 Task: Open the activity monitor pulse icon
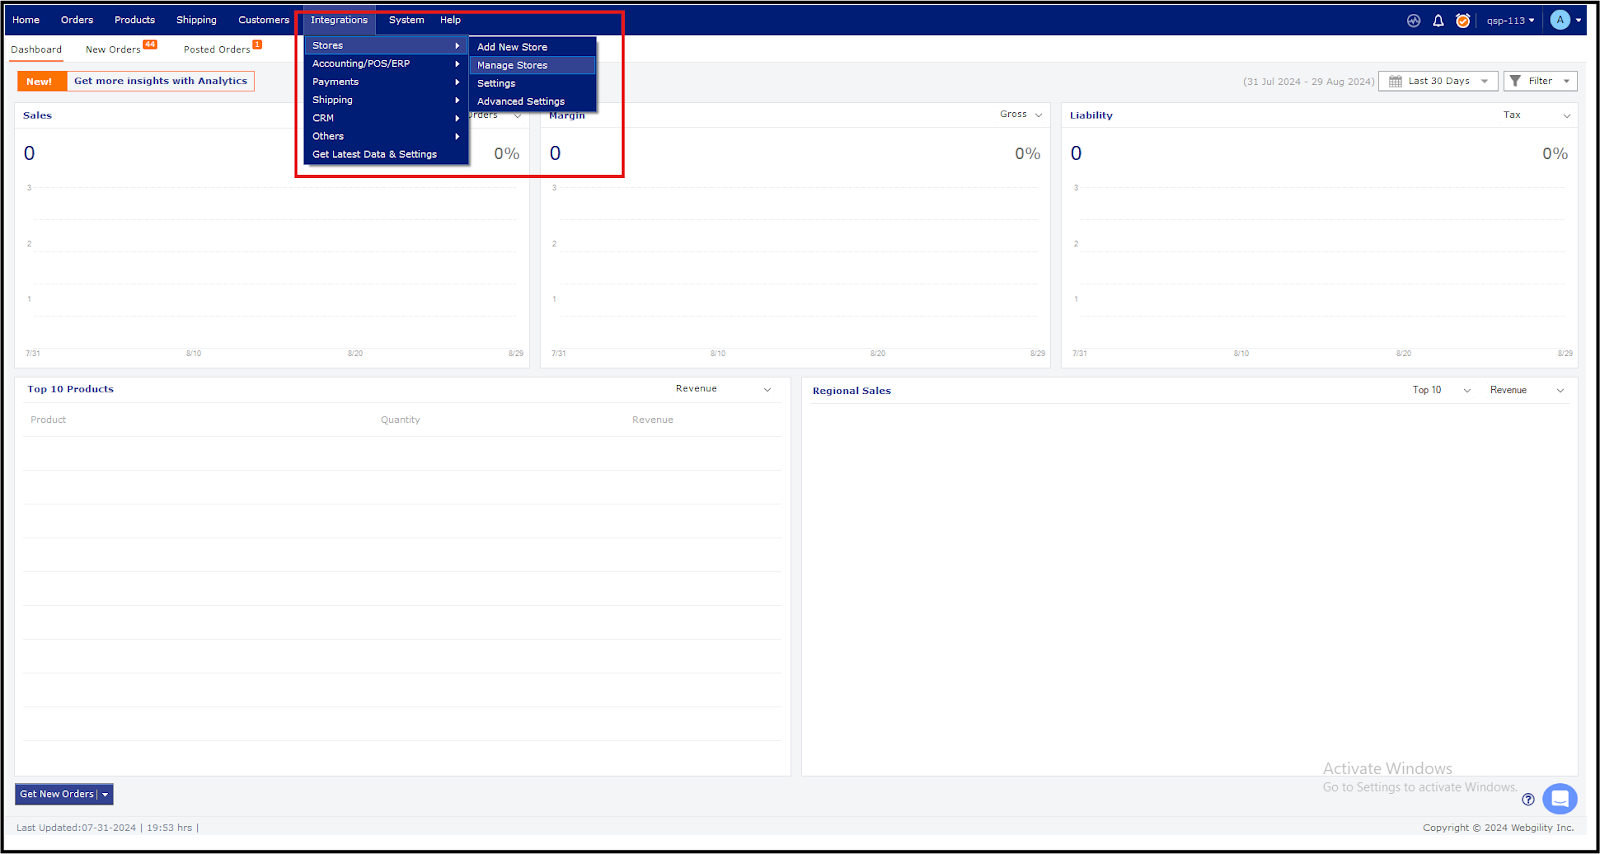1413,20
